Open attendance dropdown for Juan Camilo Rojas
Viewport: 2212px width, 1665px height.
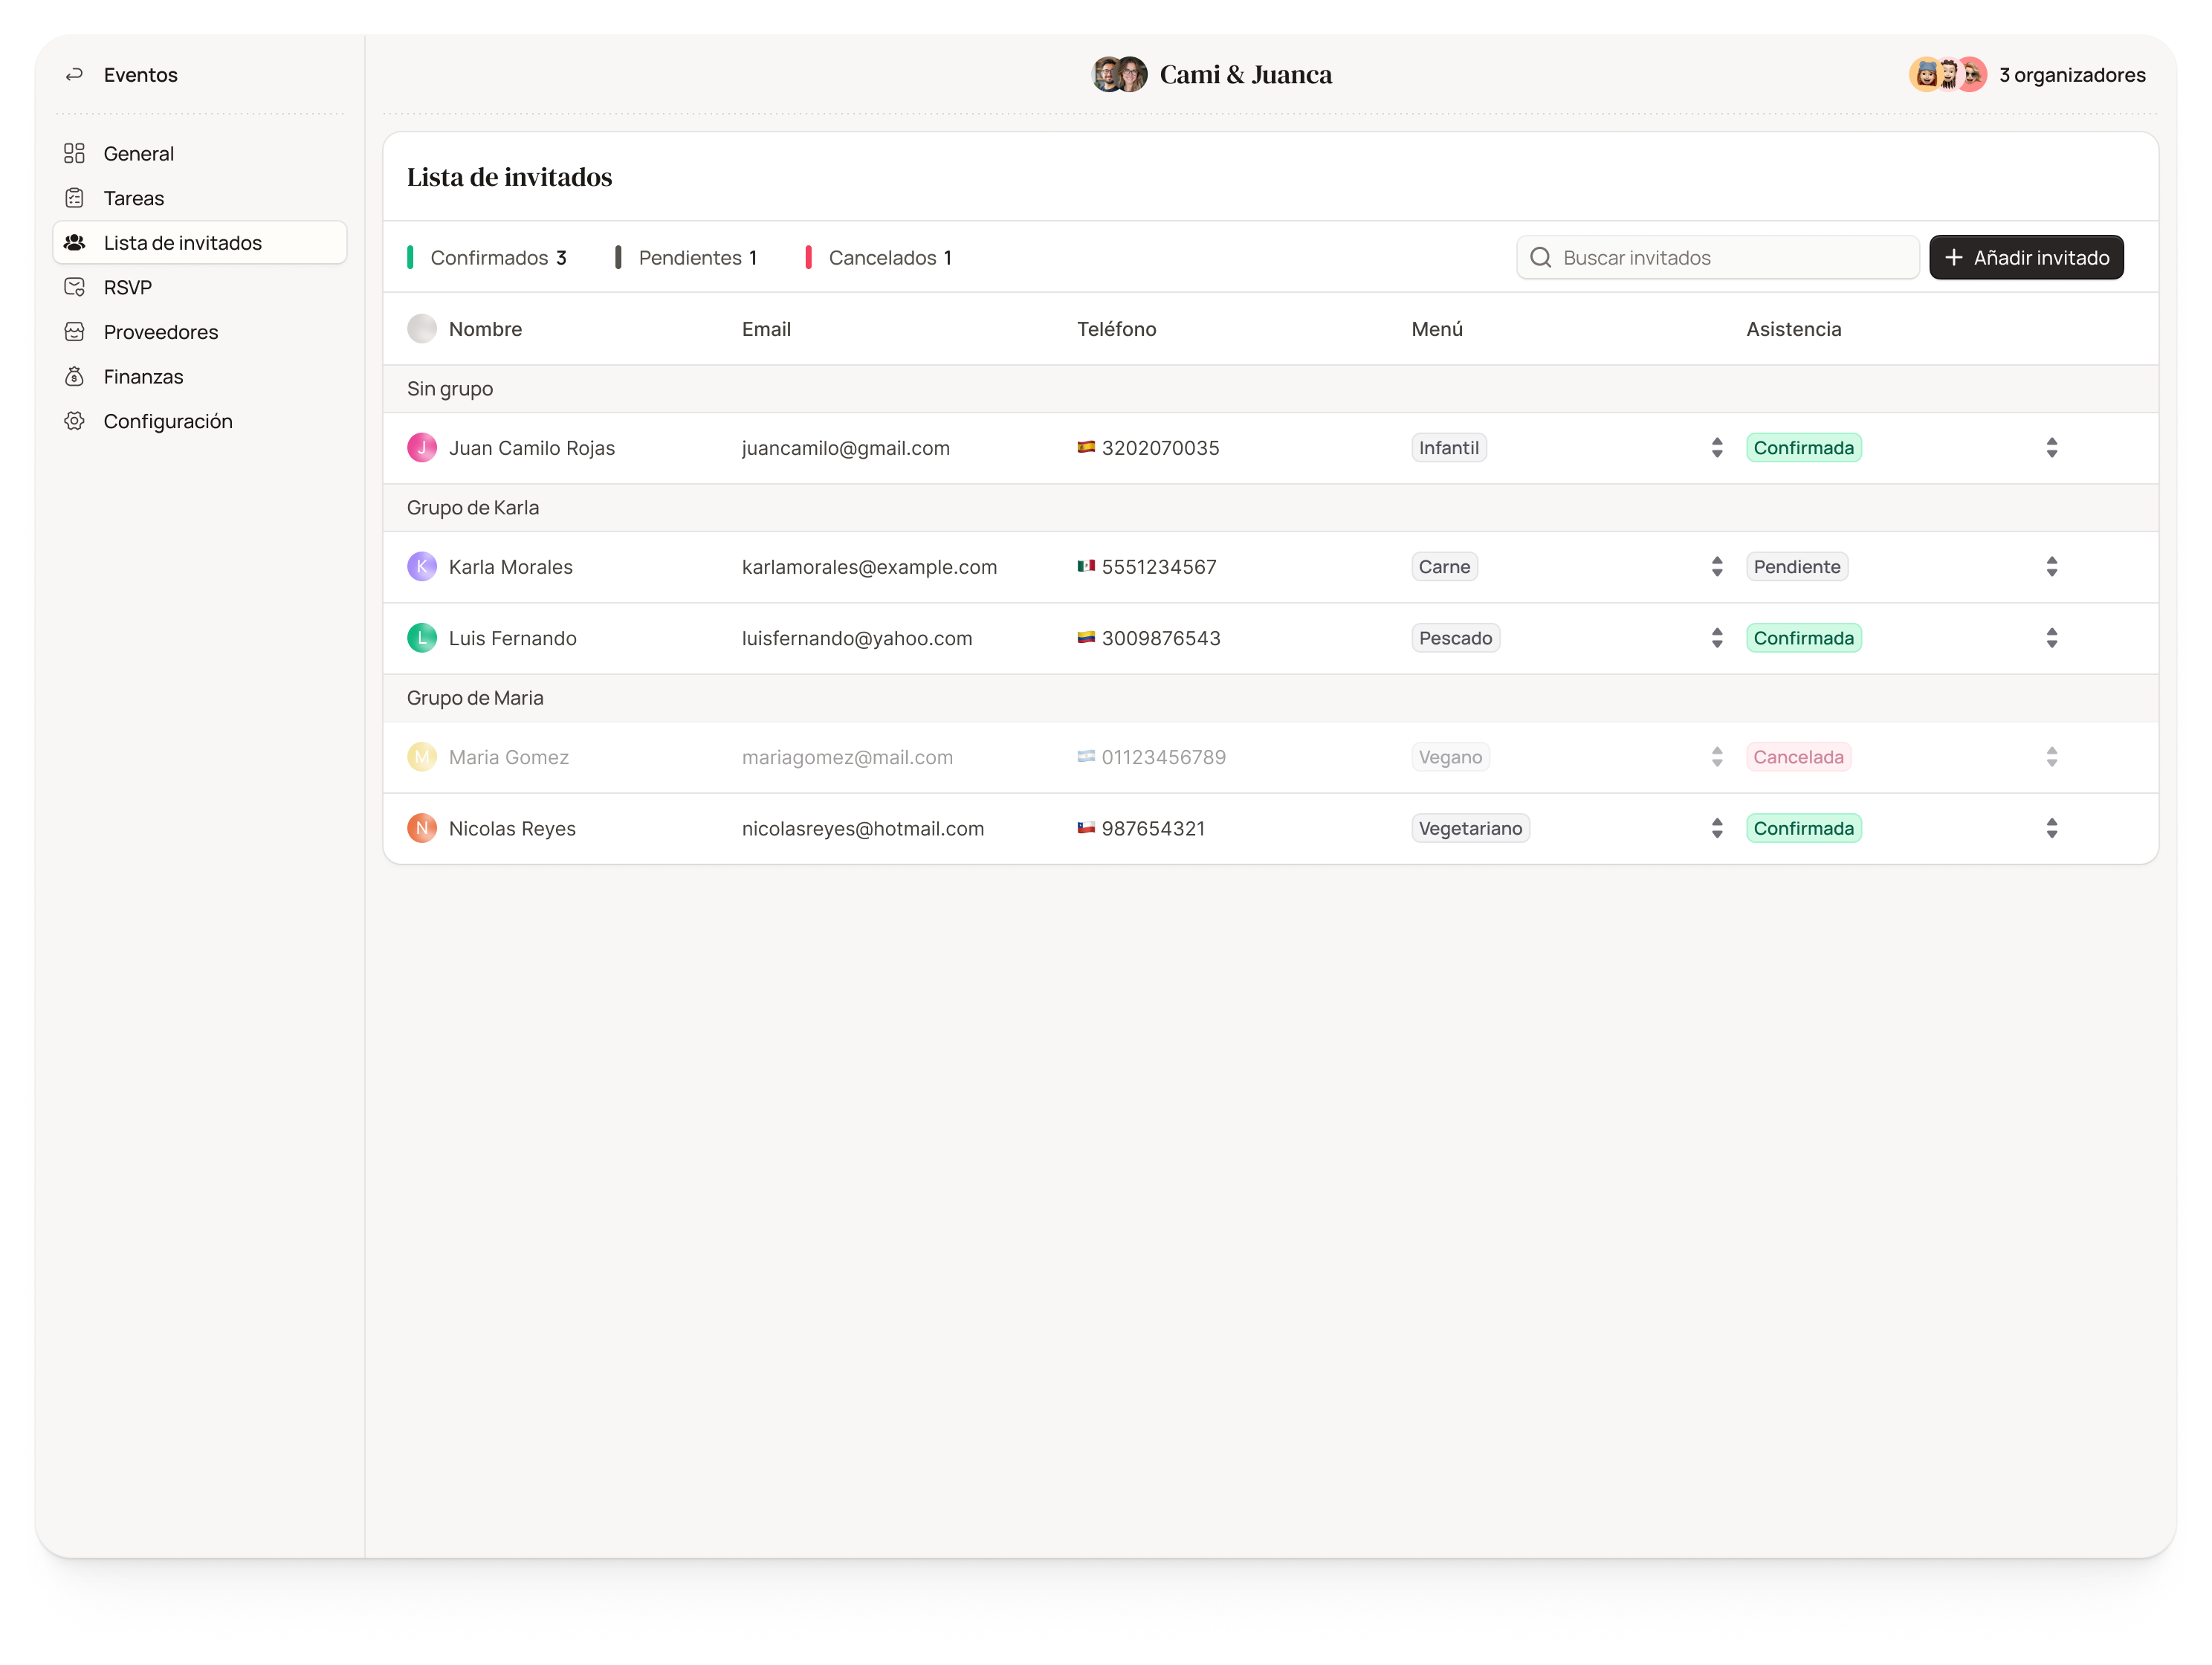pos(2051,447)
